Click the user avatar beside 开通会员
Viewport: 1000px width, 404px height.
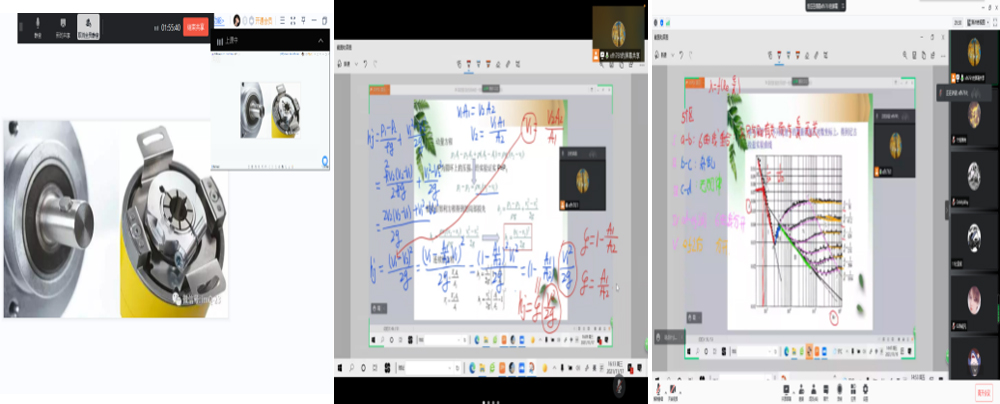237,20
